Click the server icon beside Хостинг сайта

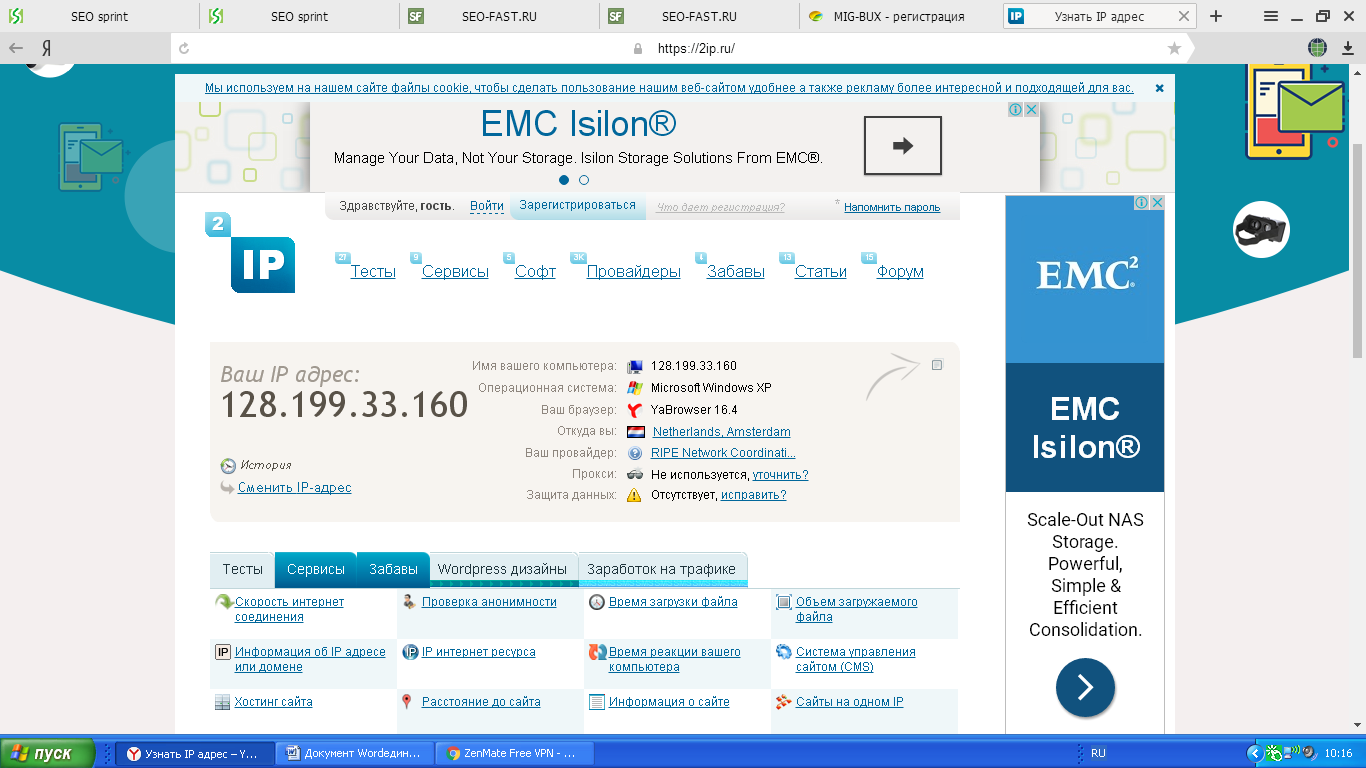[223, 702]
